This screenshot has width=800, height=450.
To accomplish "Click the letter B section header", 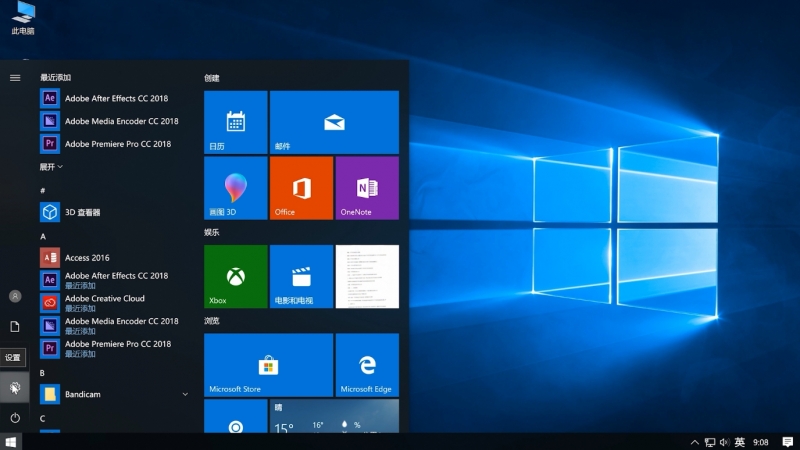I will click(x=42, y=373).
